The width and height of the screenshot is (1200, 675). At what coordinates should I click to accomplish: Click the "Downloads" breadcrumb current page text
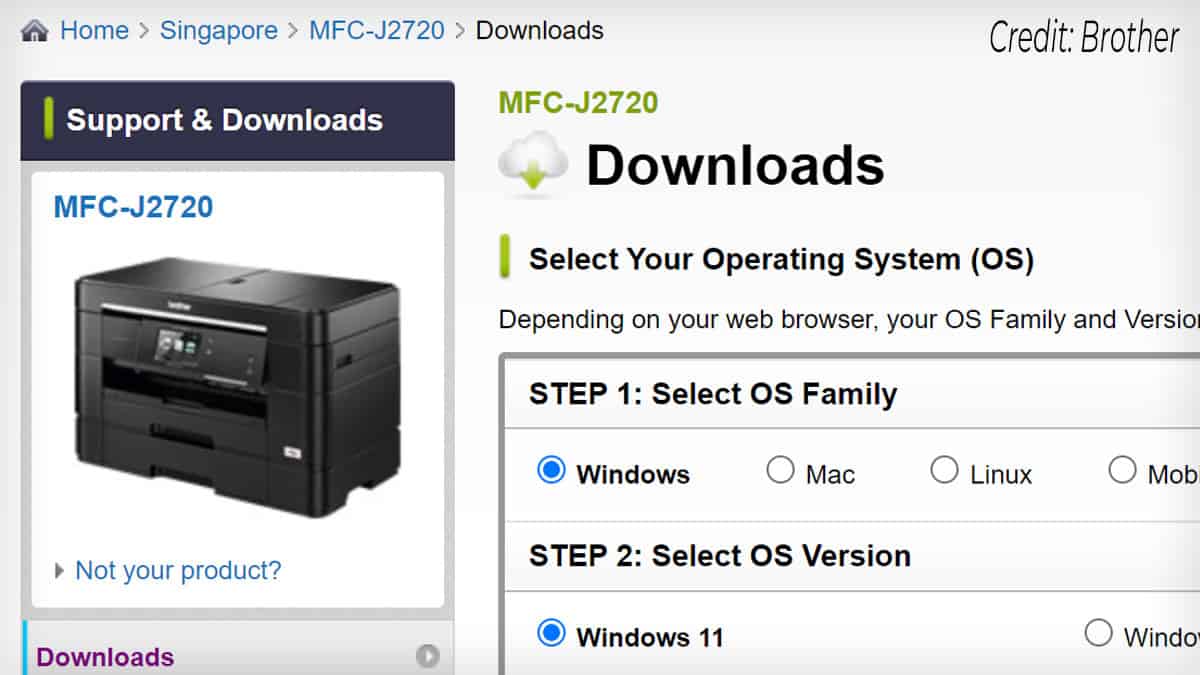coord(540,31)
